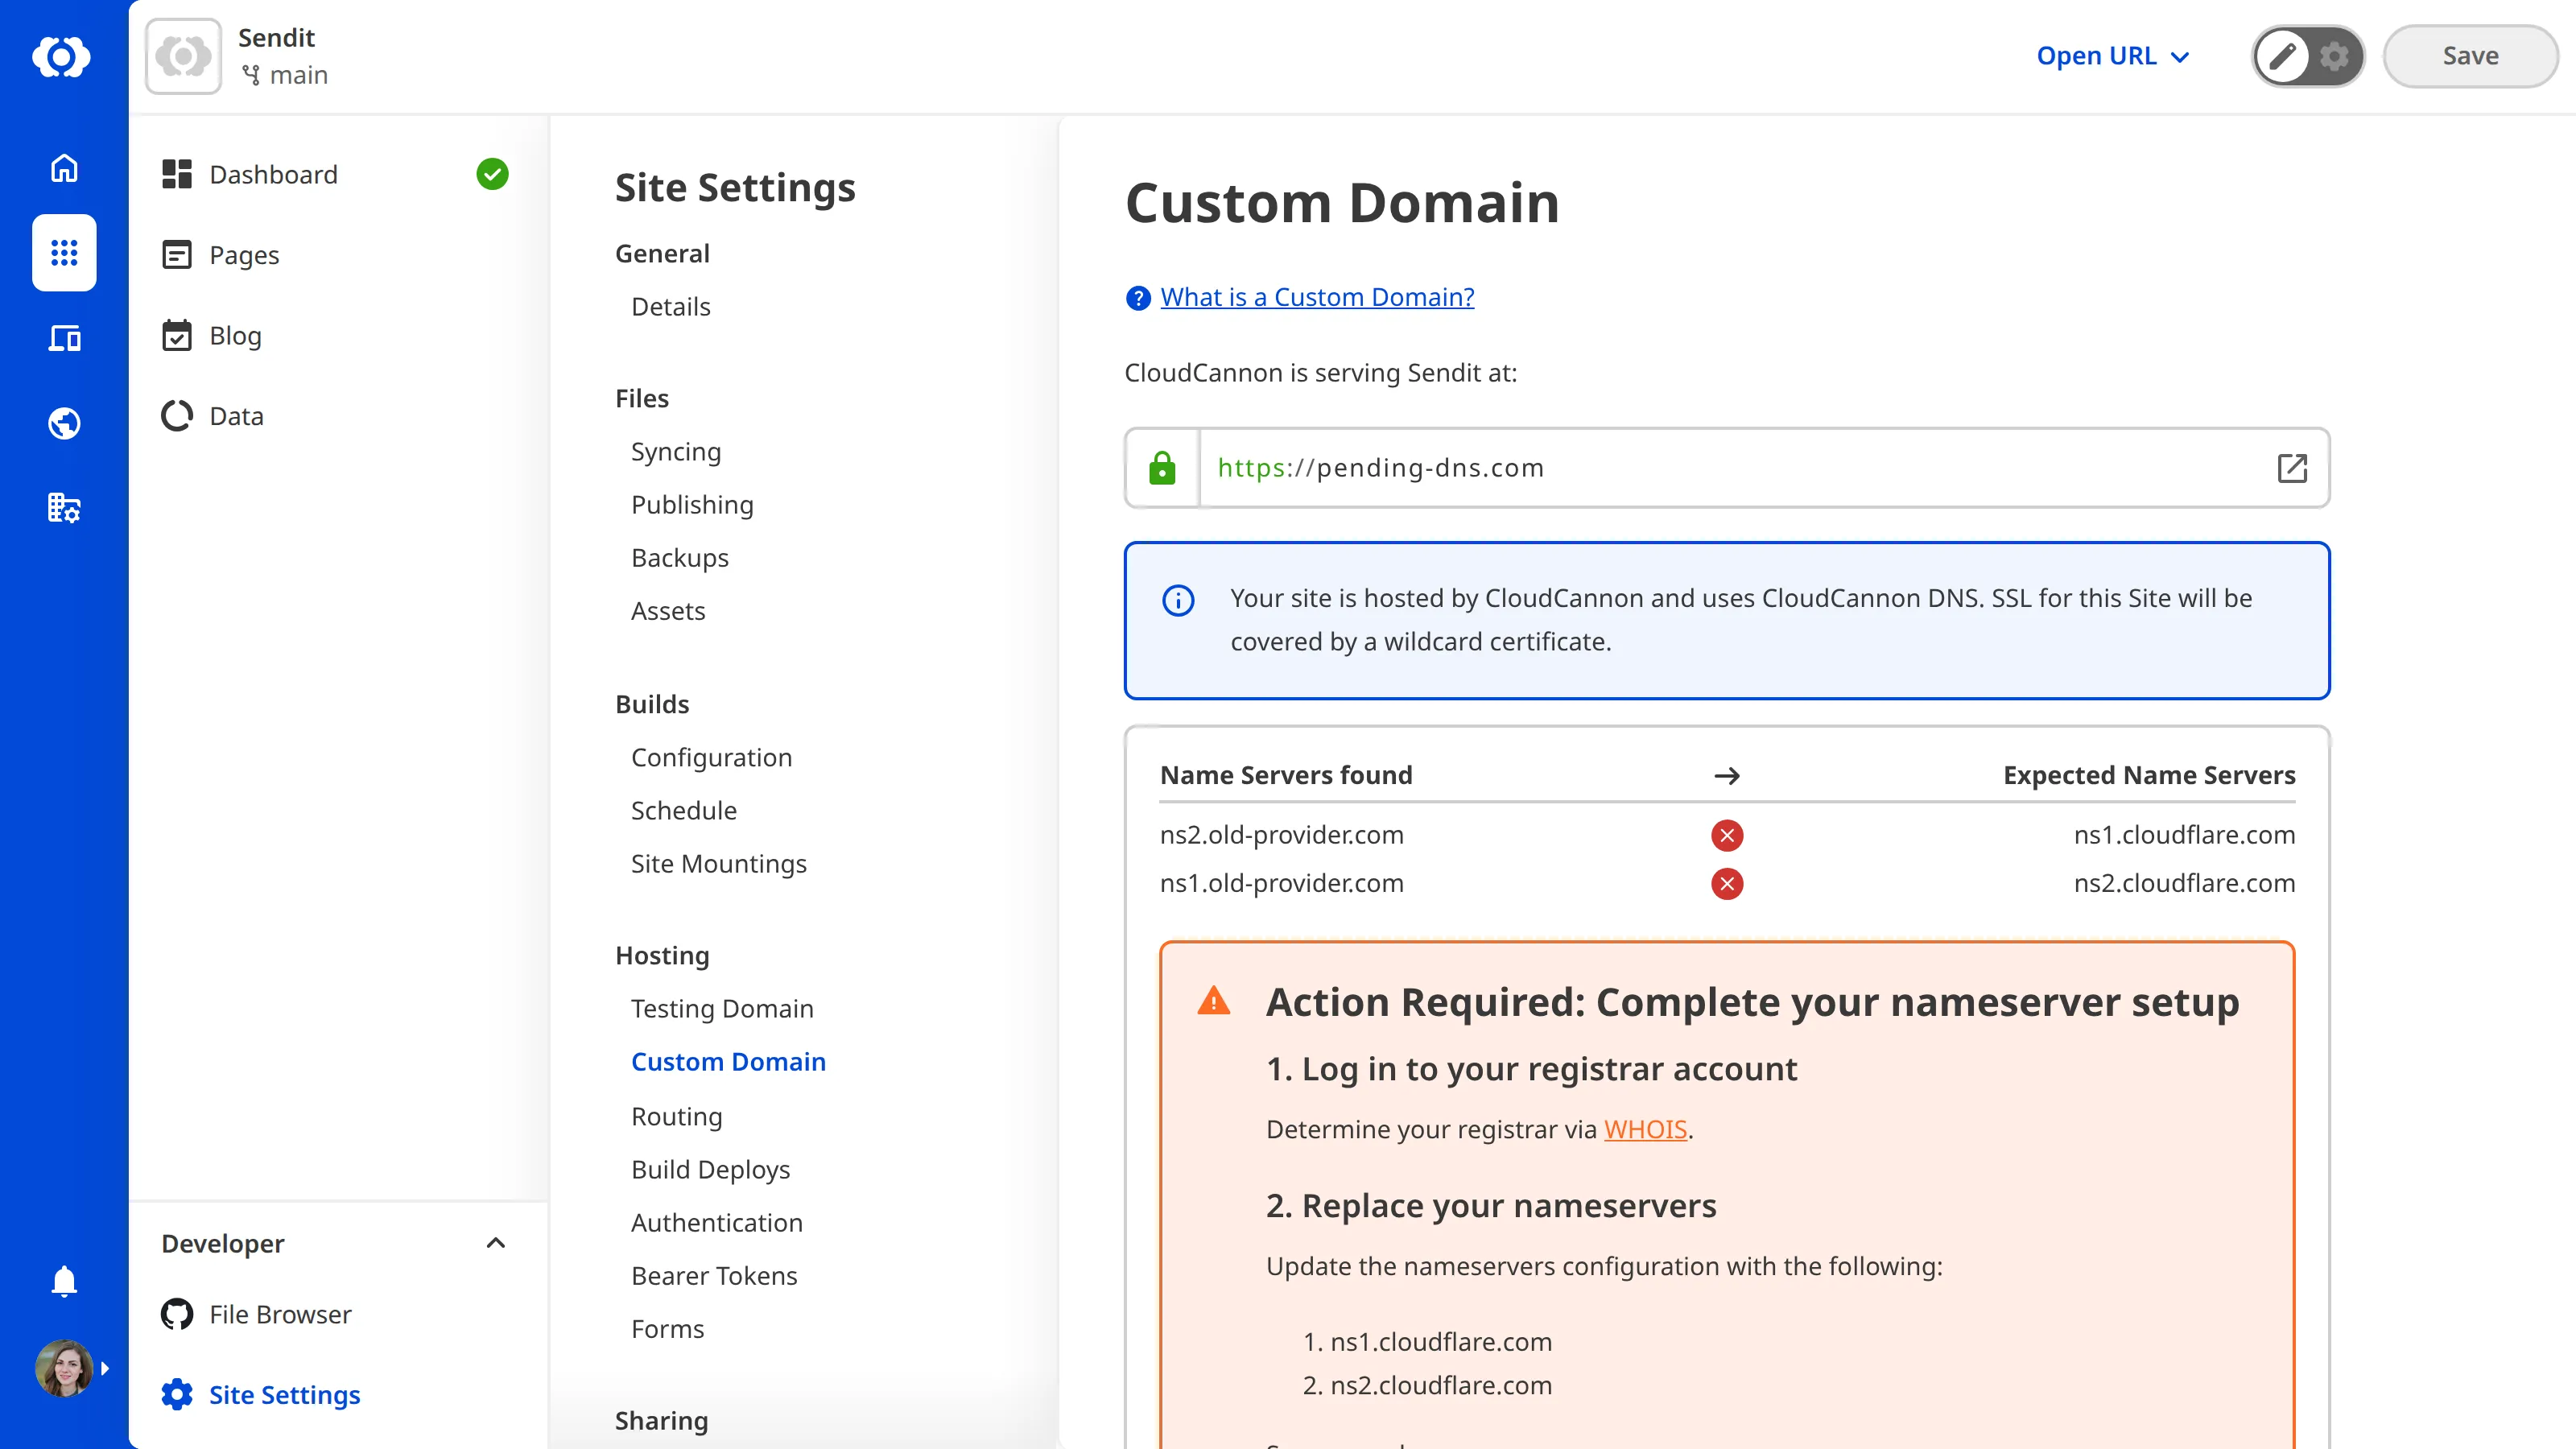Image resolution: width=2576 pixels, height=1449 pixels.
Task: Click the CloudCannon logo in the sidebar
Action: click(63, 57)
